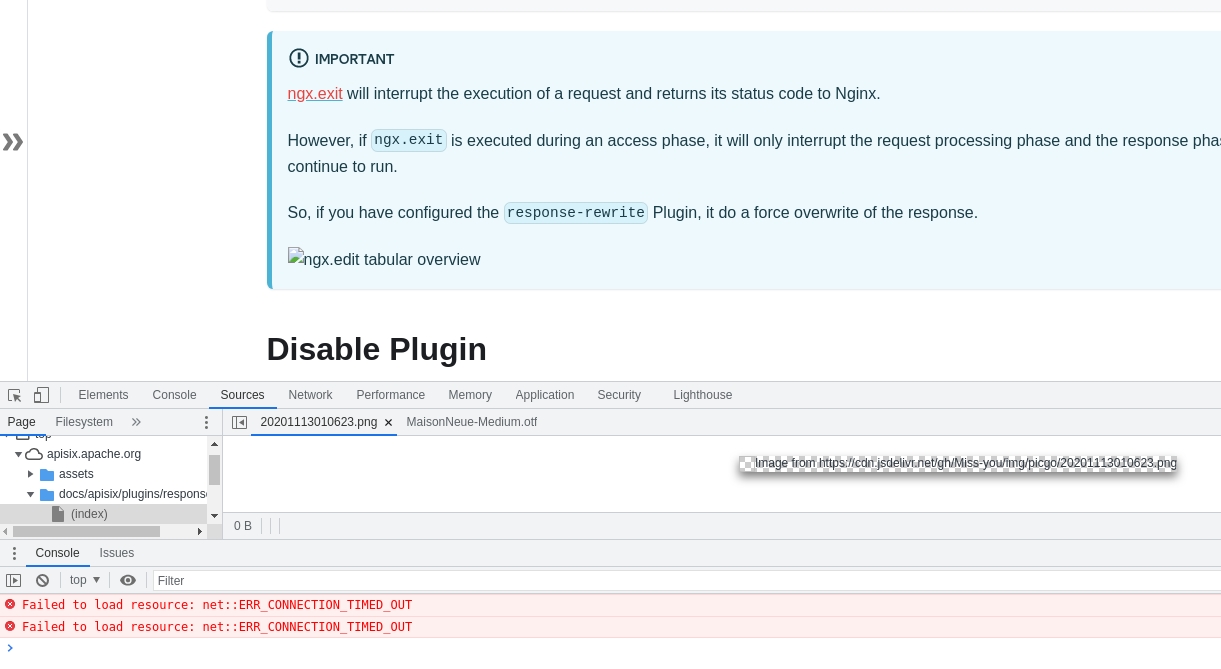Toggle the device emulation toolbar icon
1221x669 pixels.
(41, 395)
